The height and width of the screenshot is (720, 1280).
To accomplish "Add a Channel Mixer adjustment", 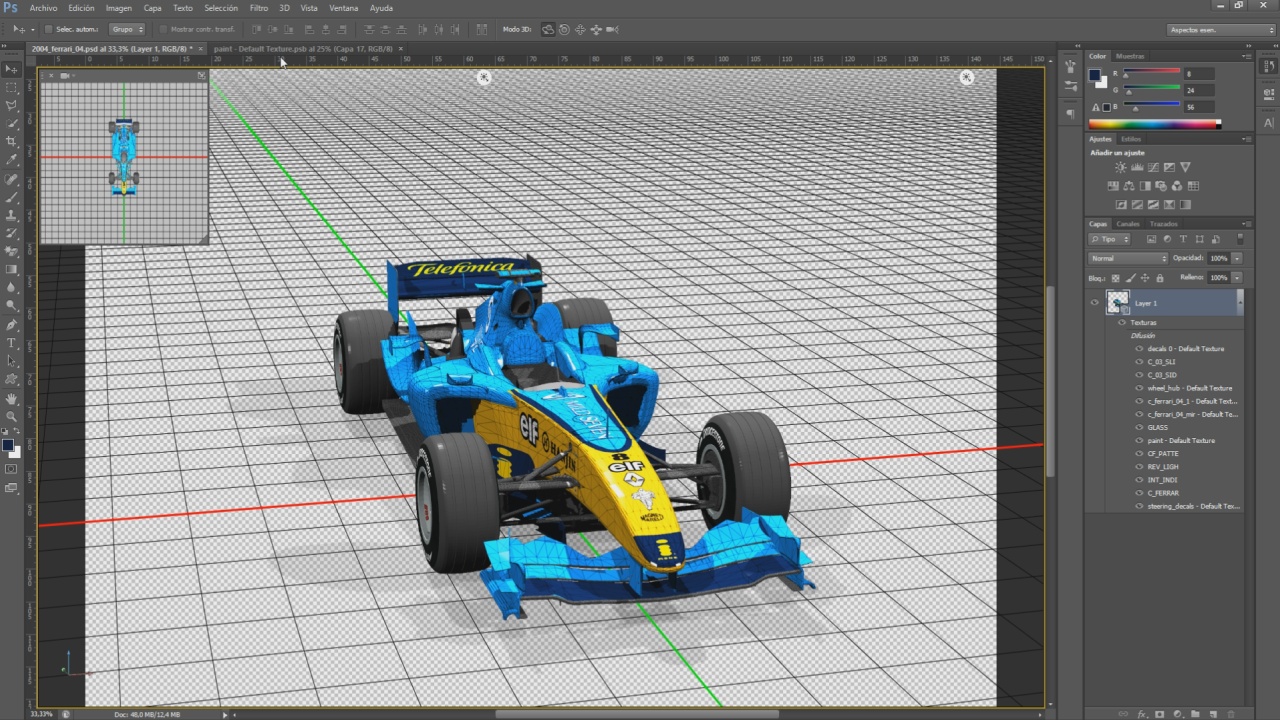I will tap(1177, 186).
